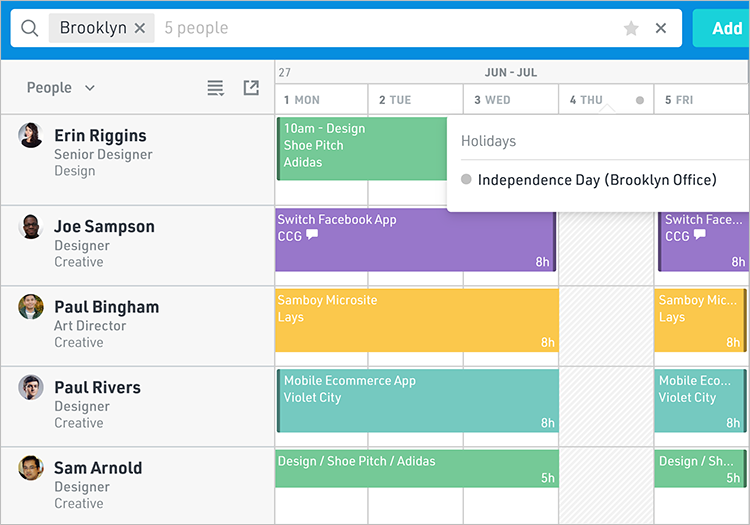Image resolution: width=750 pixels, height=525 pixels.
Task: Open the Friday Mobile Eco... task
Action: 700,401
